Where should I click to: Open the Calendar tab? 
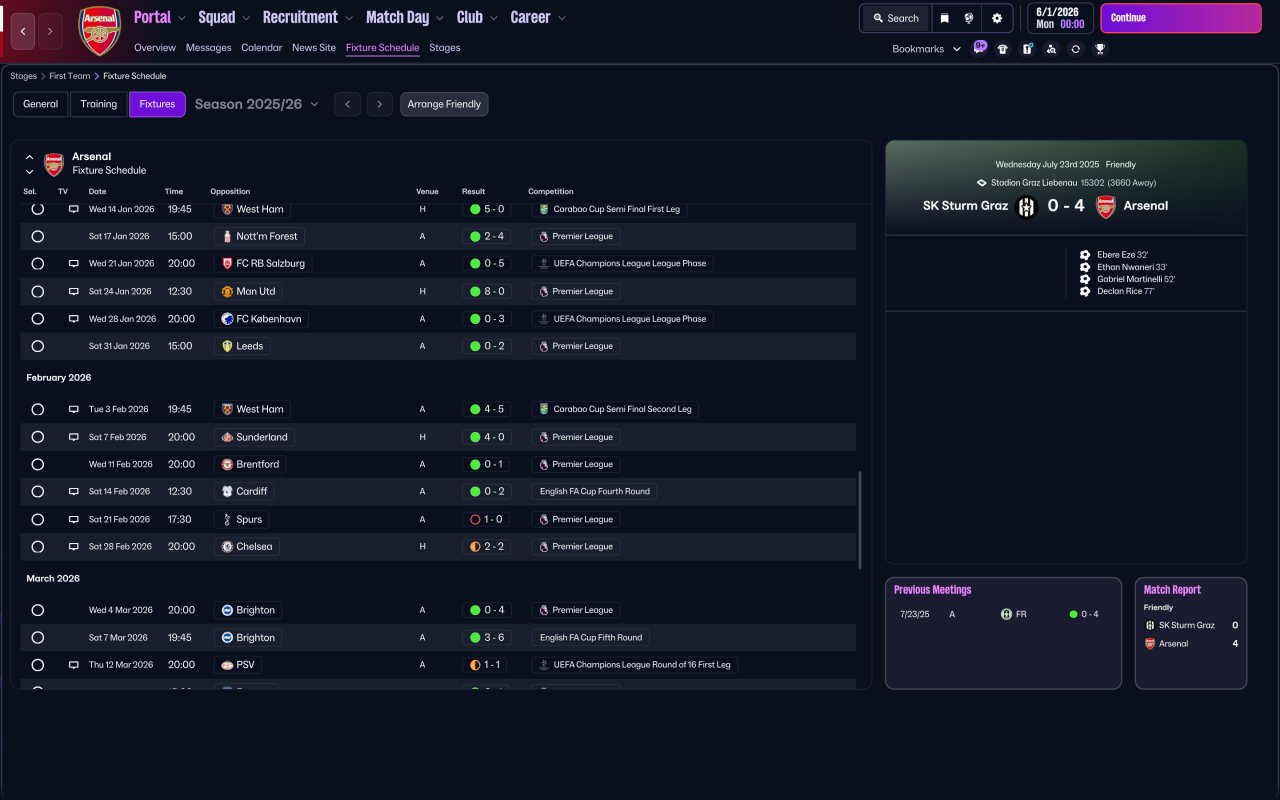261,48
